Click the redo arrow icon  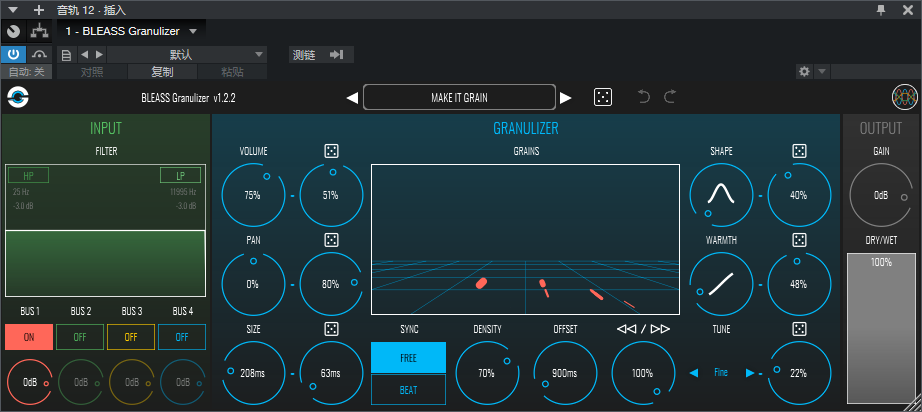point(670,97)
